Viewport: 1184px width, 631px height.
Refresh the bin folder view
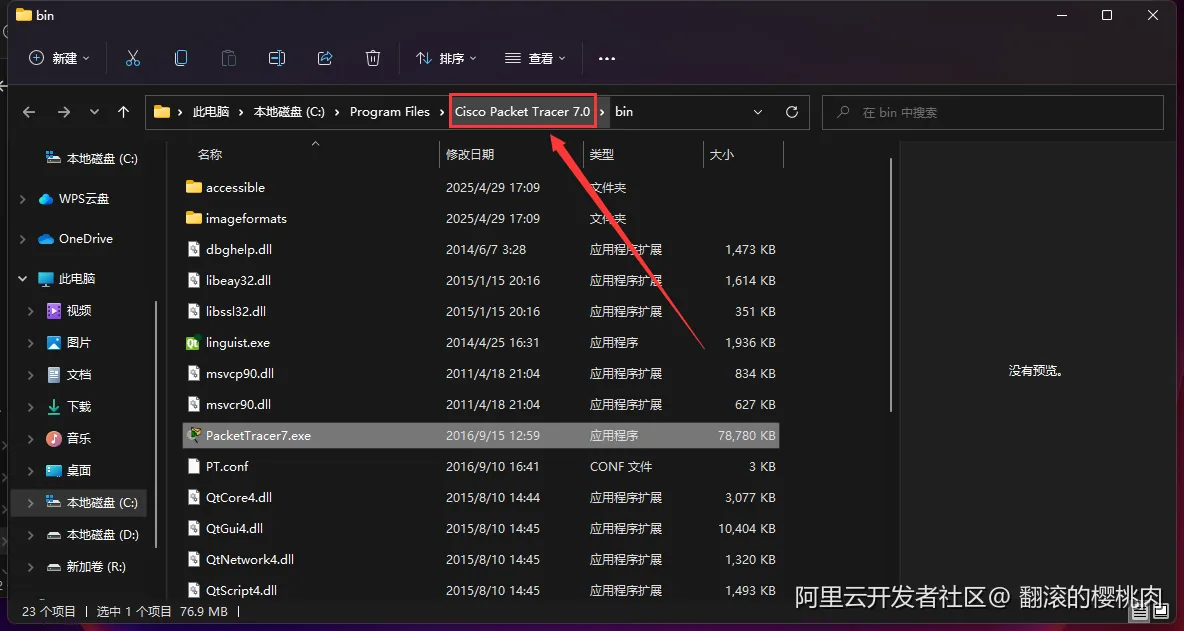coord(791,112)
